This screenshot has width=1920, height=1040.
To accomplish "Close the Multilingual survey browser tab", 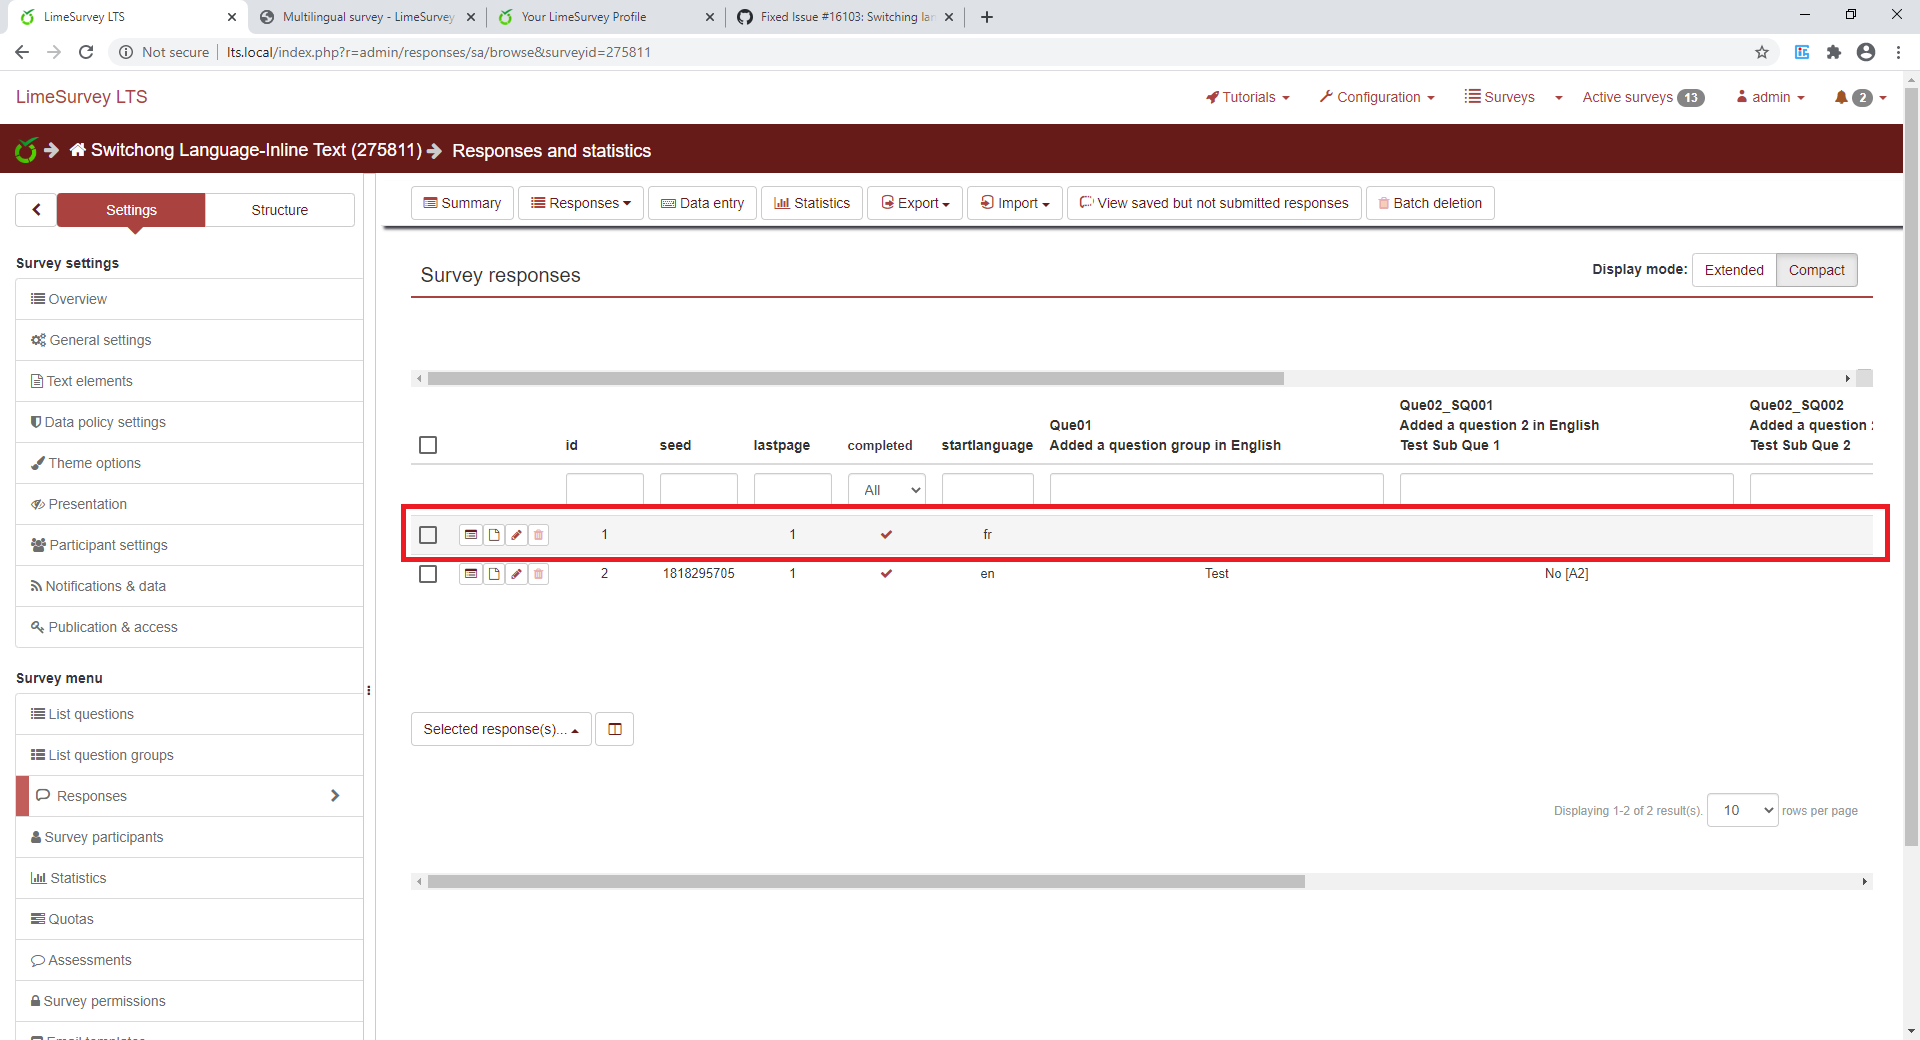I will pyautogui.click(x=471, y=17).
